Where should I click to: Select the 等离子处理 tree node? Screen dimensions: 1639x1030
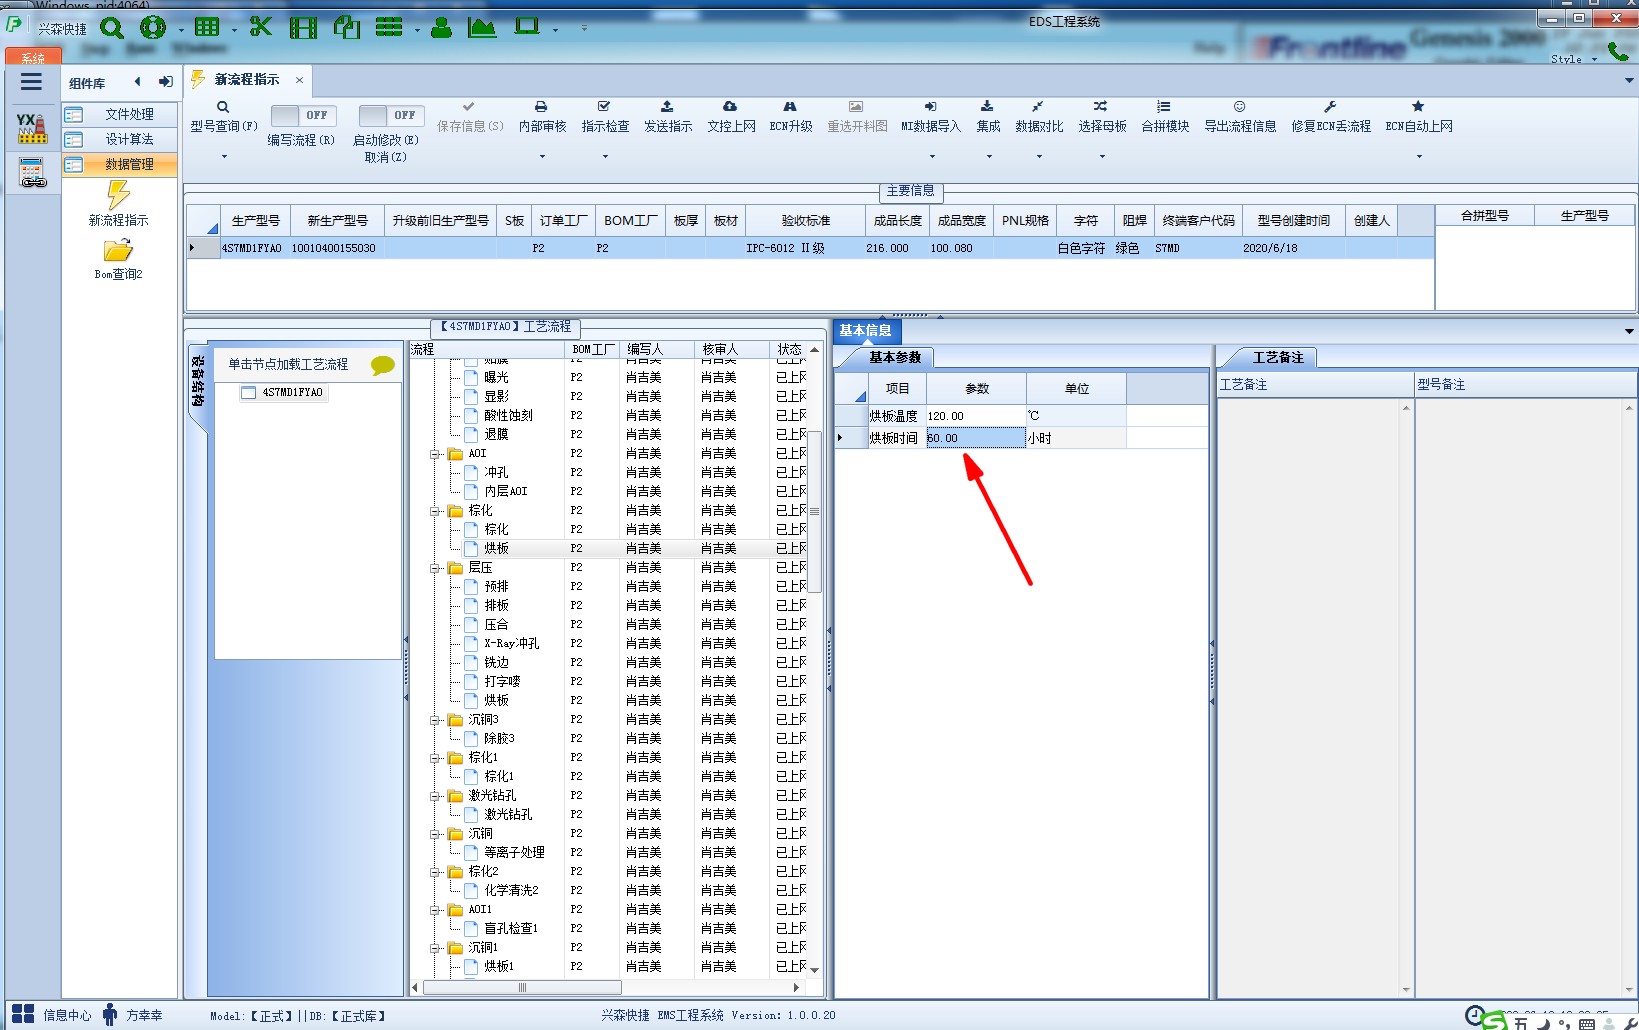(x=514, y=853)
